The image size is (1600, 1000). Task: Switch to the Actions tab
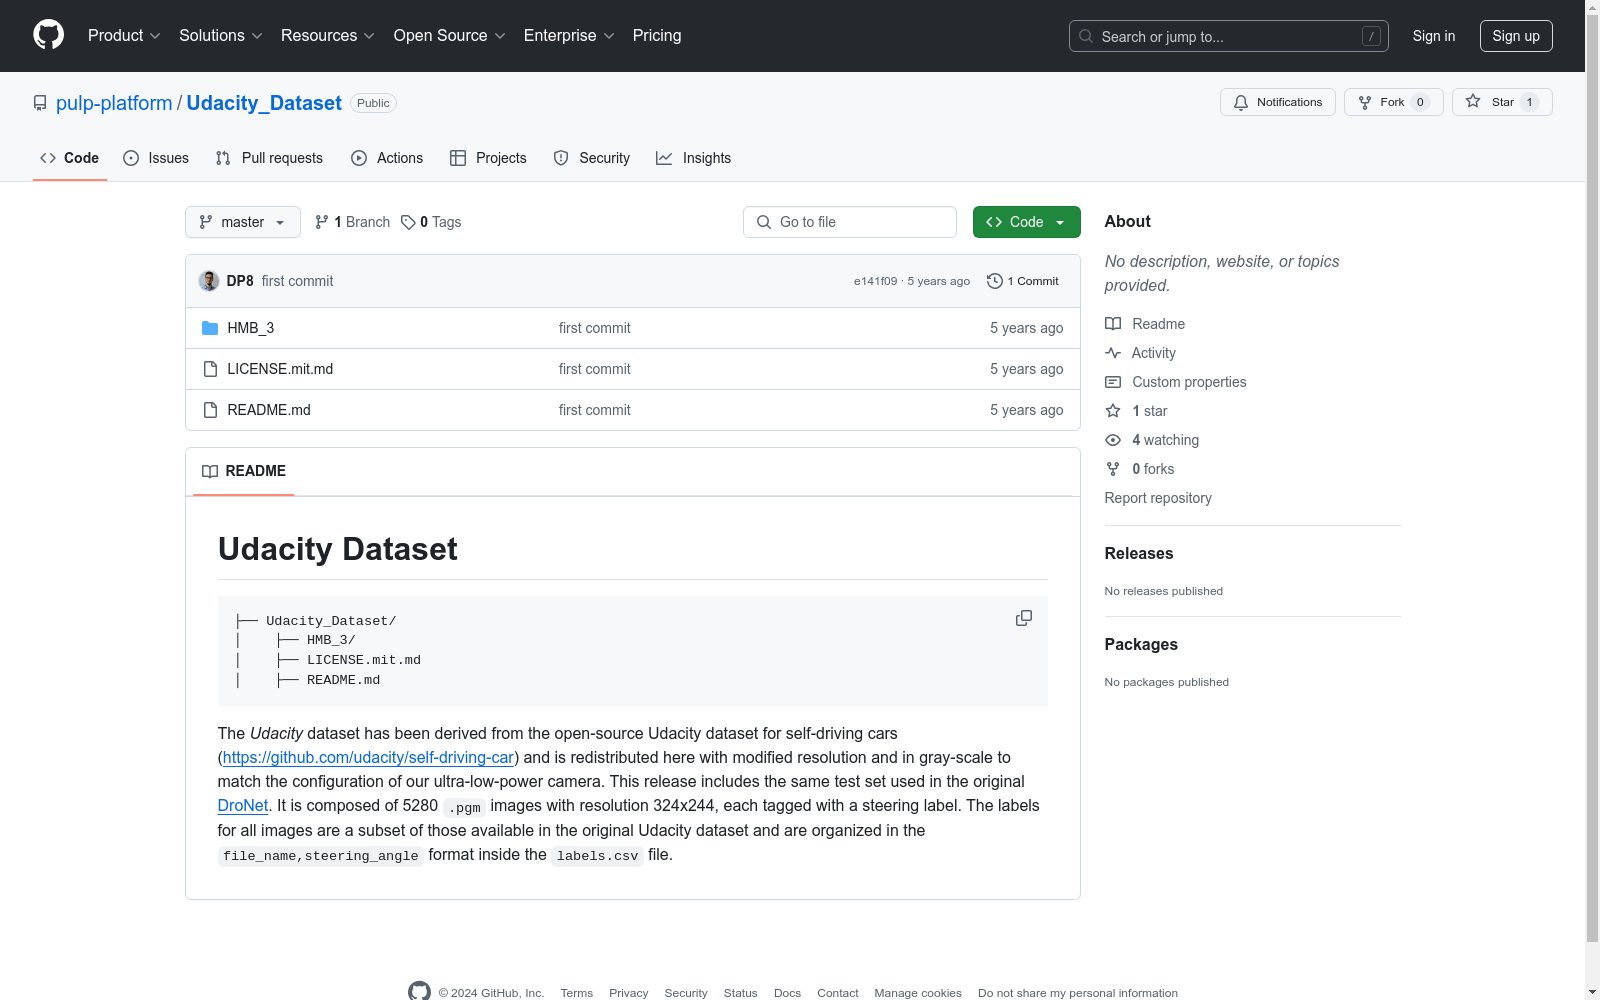point(387,158)
